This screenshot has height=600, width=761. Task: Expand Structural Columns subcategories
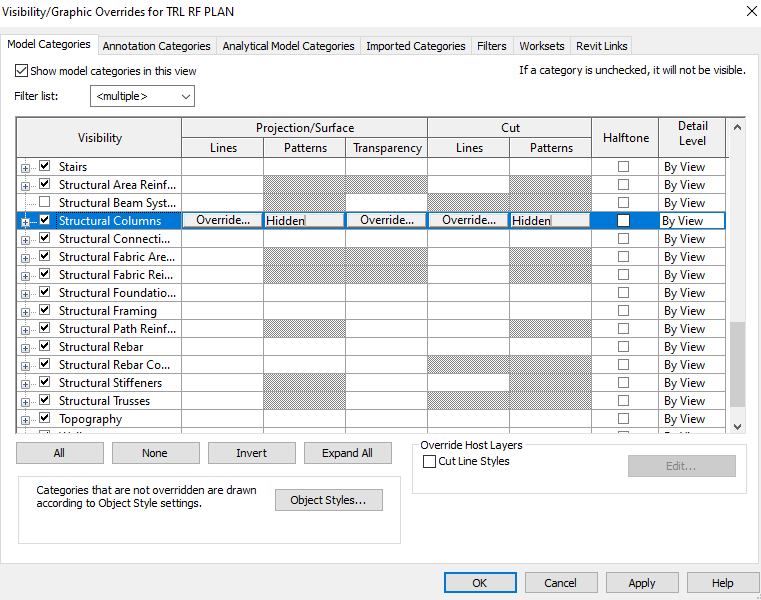25,222
